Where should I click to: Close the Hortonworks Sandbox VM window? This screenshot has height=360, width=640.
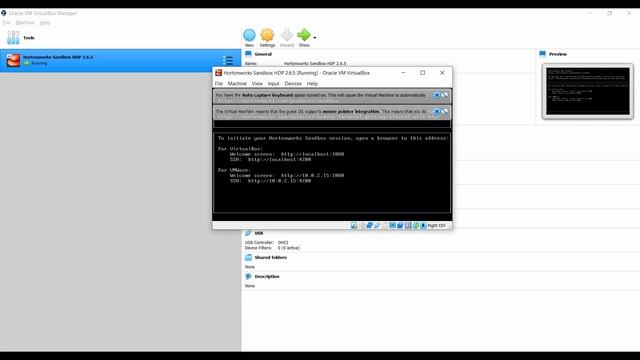pyautogui.click(x=442, y=73)
